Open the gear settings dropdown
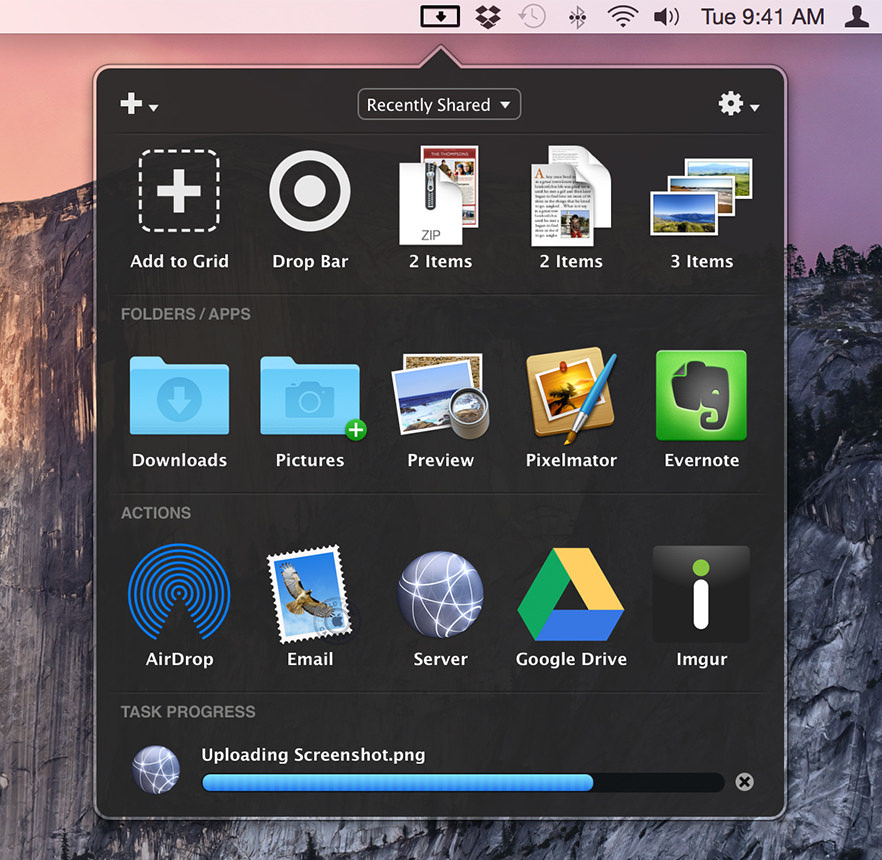882x860 pixels. (x=738, y=104)
